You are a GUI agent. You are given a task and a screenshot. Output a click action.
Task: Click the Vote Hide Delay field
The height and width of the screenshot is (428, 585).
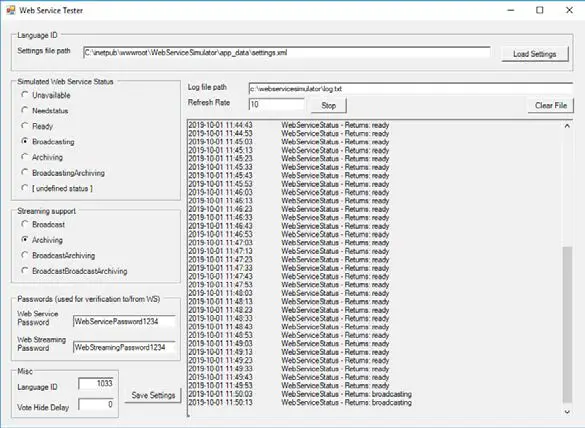(96, 404)
